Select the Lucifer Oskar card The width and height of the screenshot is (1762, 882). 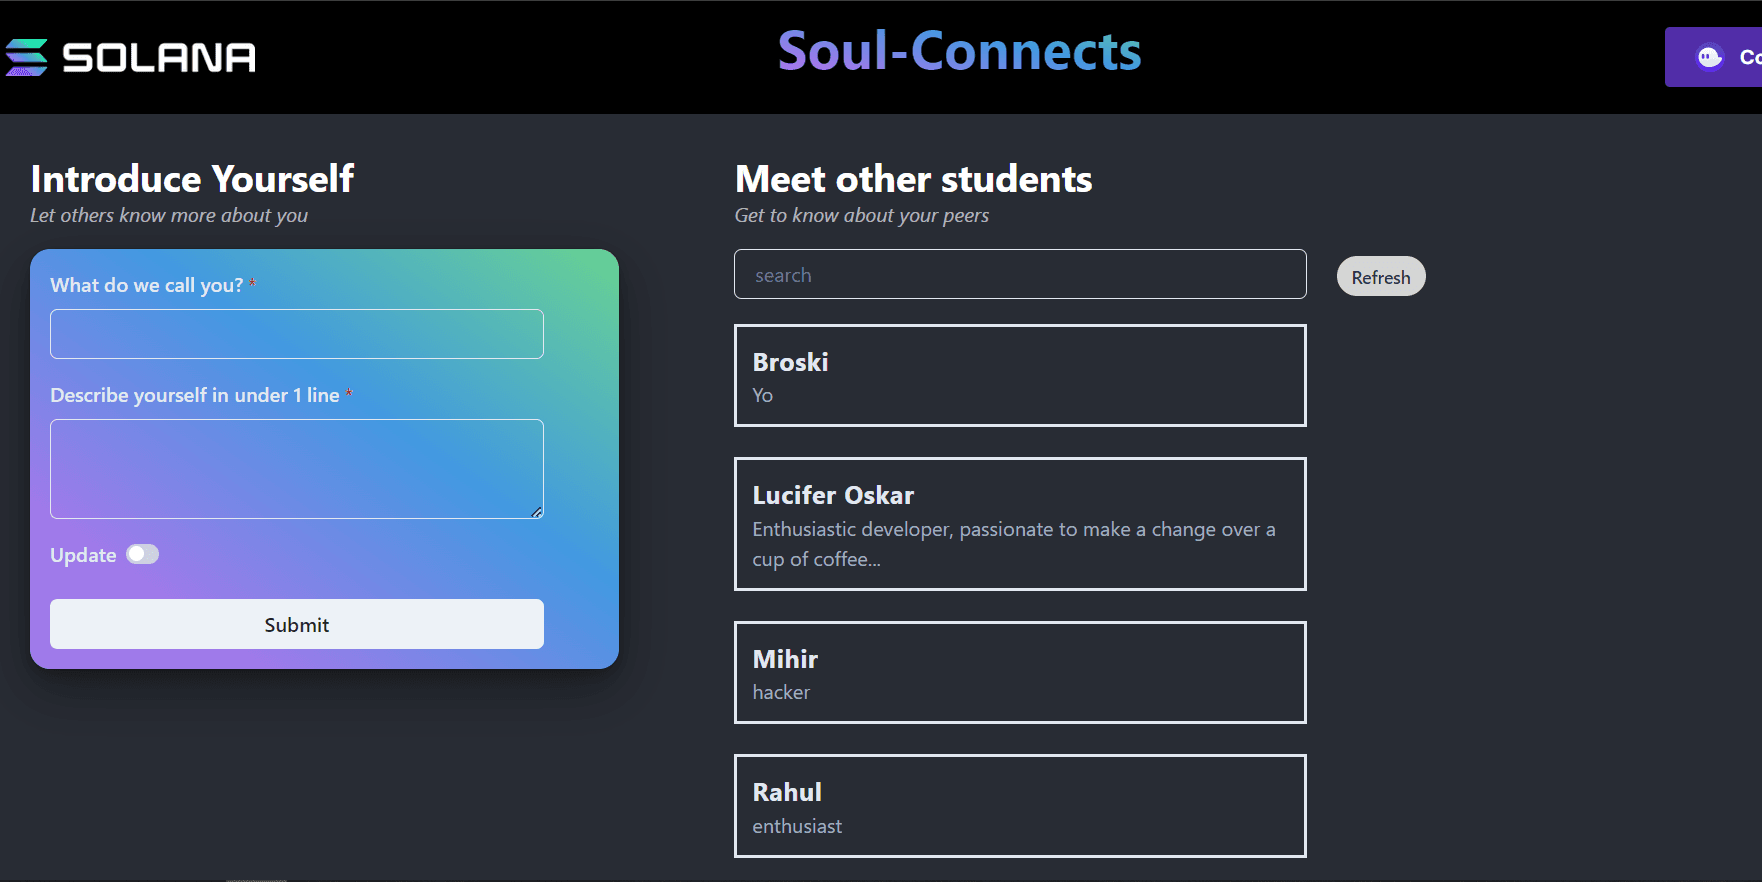coord(1020,524)
